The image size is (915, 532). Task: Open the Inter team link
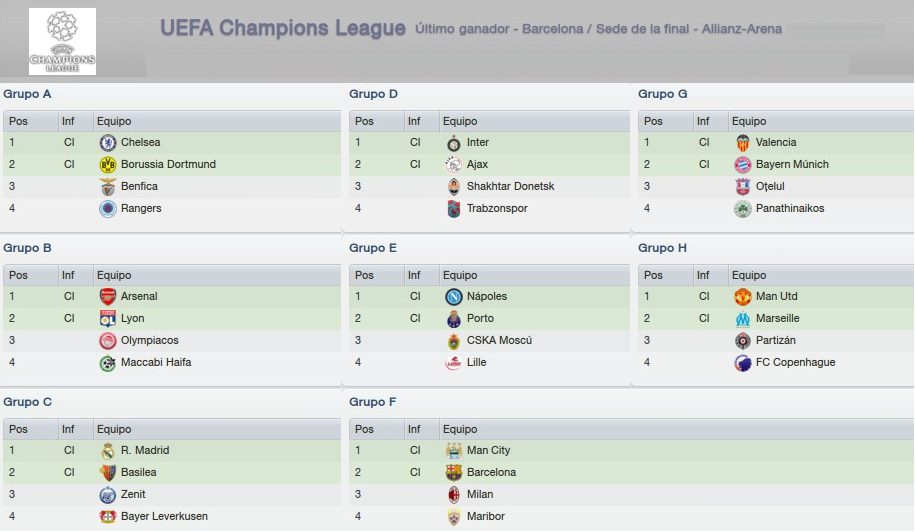coord(477,142)
